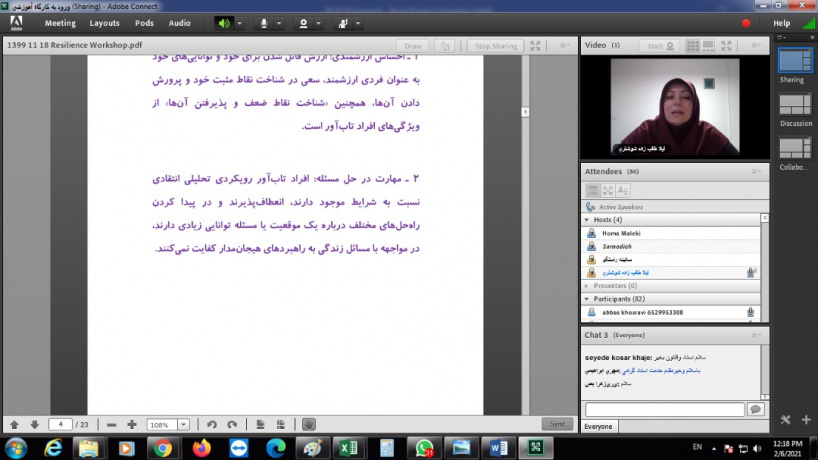The height and width of the screenshot is (460, 818).
Task: Click the PDF vertical scrollbar thumb
Action: point(525,112)
